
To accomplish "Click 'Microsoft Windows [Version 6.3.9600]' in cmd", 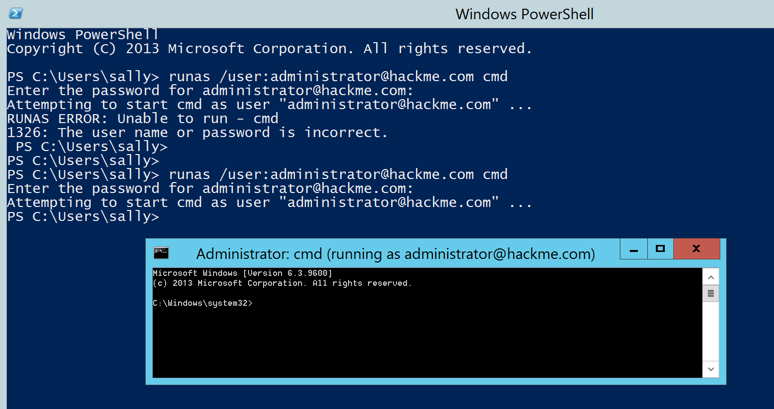I will coord(242,273).
